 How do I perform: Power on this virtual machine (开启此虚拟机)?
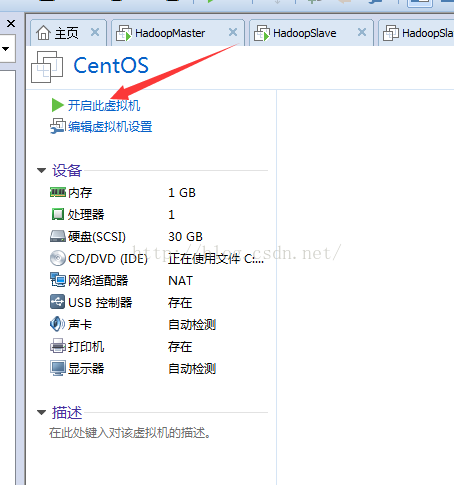104,105
